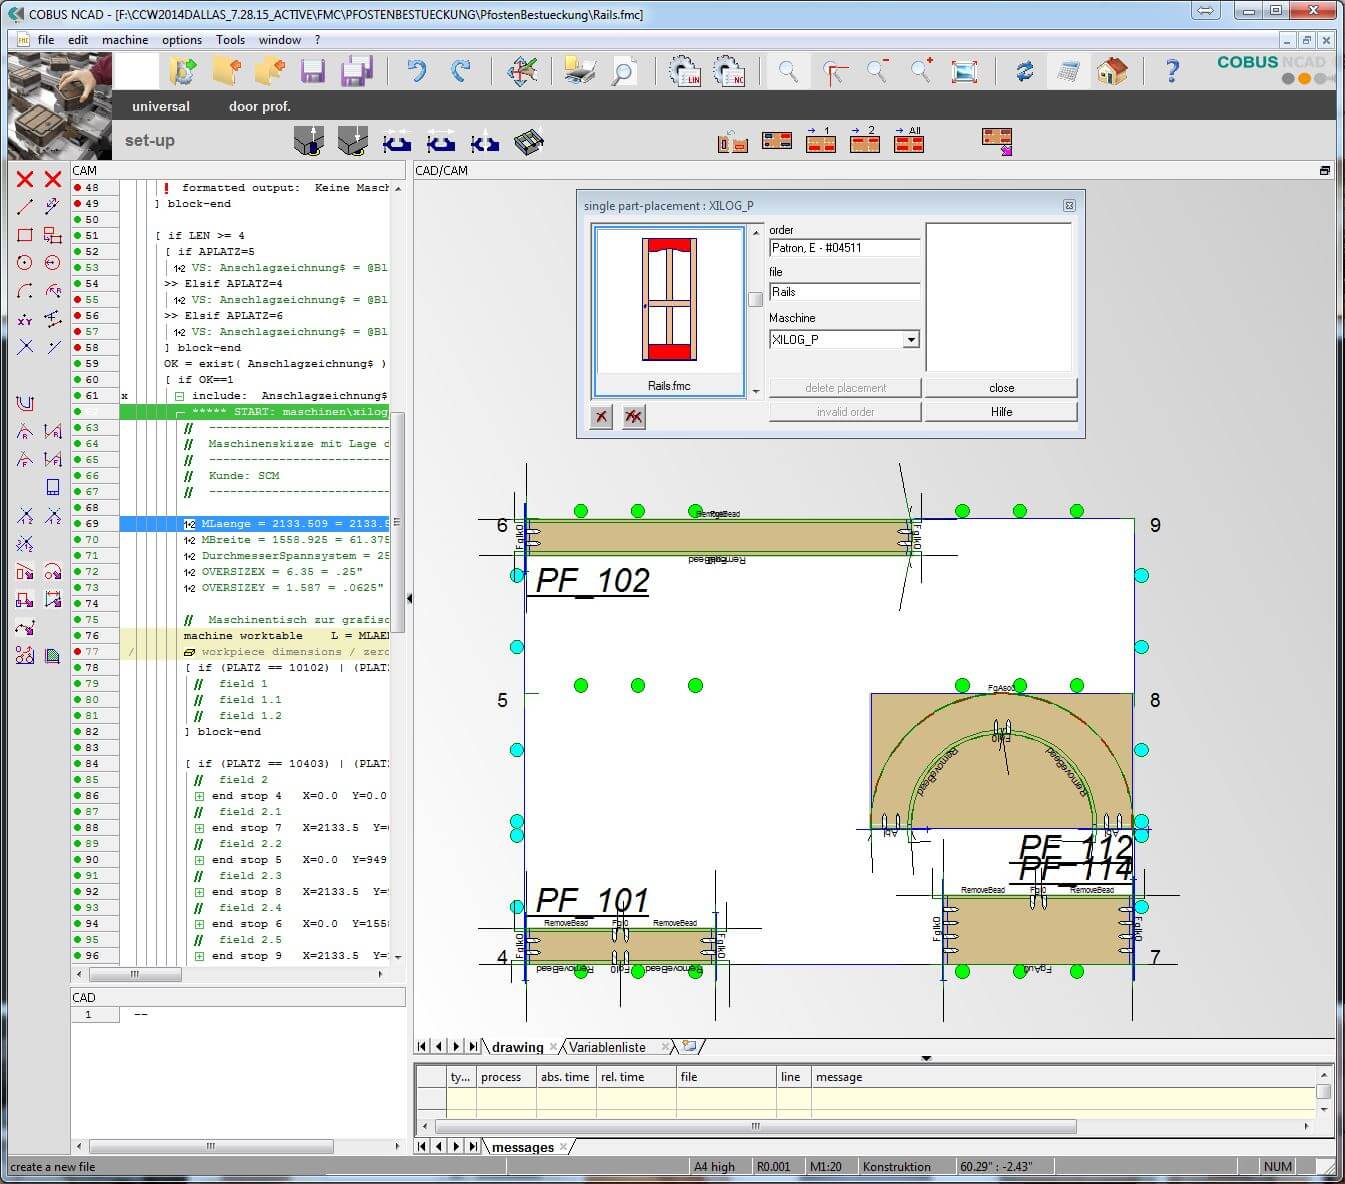Switch to the Variablenliste tab
This screenshot has height=1184, width=1345.
tap(607, 1047)
